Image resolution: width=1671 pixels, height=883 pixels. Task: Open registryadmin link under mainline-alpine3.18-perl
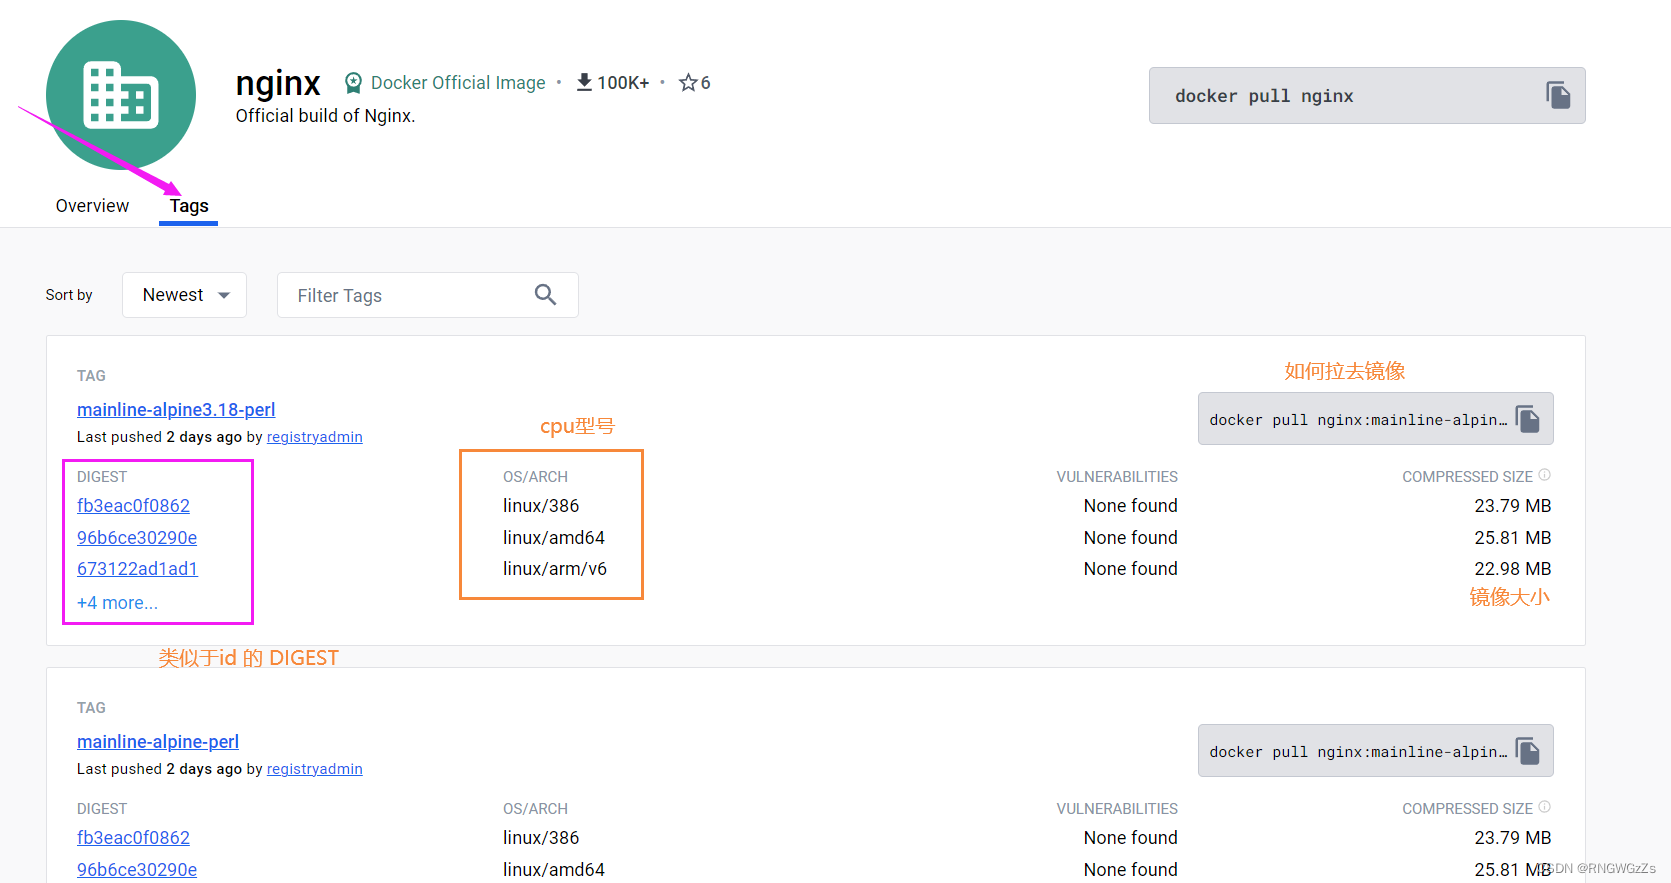[x=314, y=437]
